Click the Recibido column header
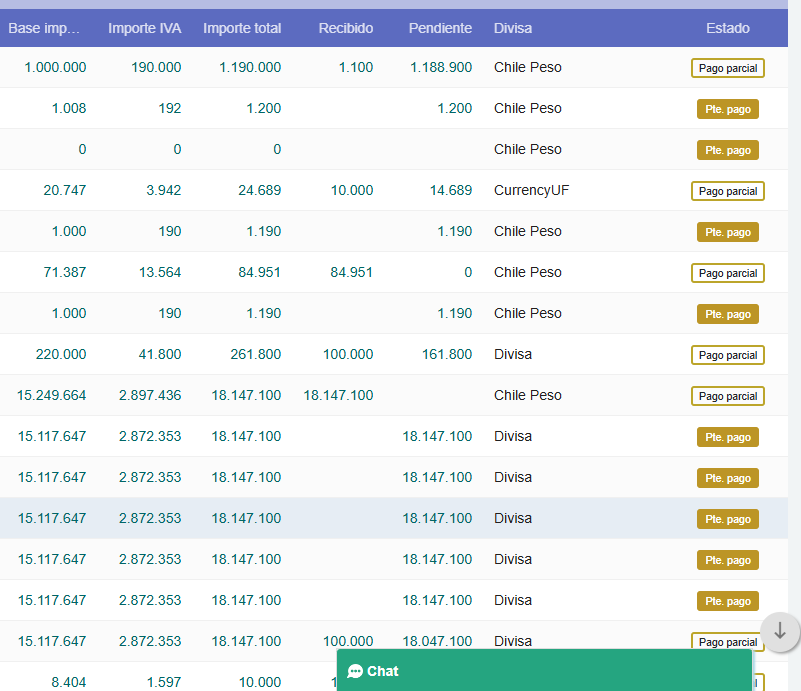 [x=346, y=28]
